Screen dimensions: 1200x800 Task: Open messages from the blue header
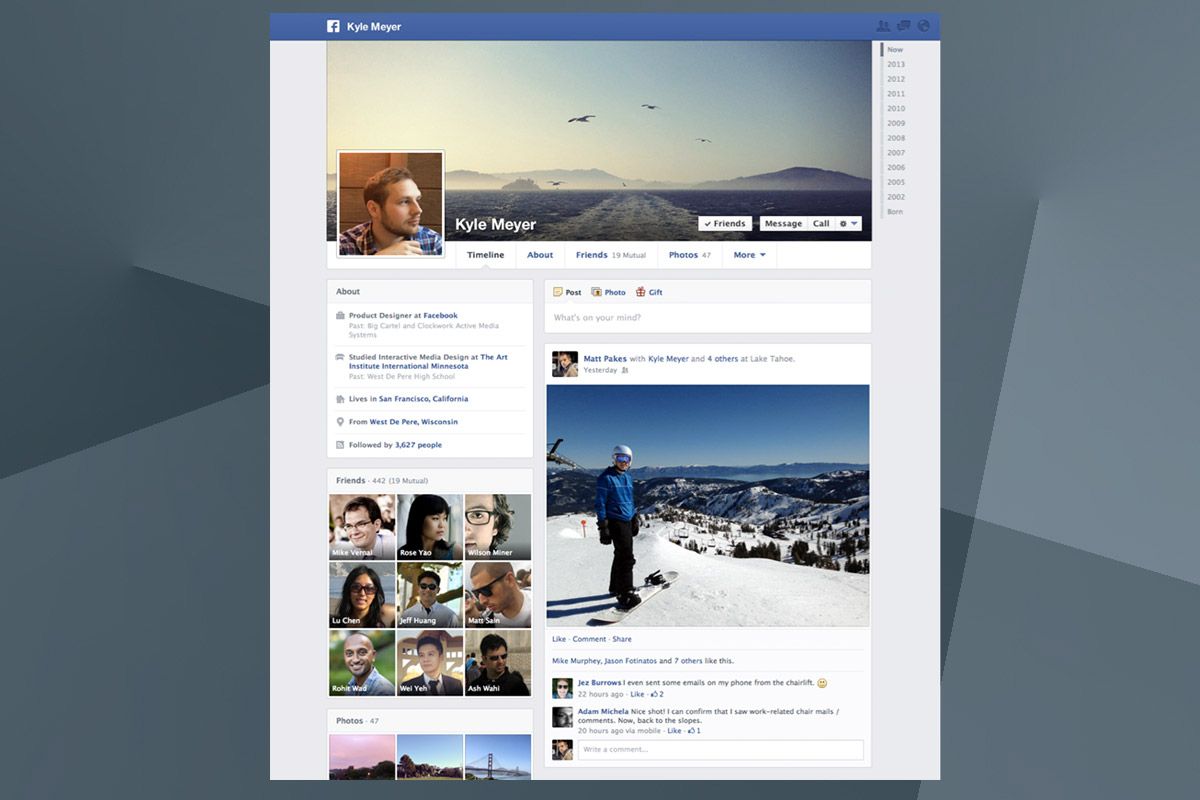pyautogui.click(x=903, y=26)
